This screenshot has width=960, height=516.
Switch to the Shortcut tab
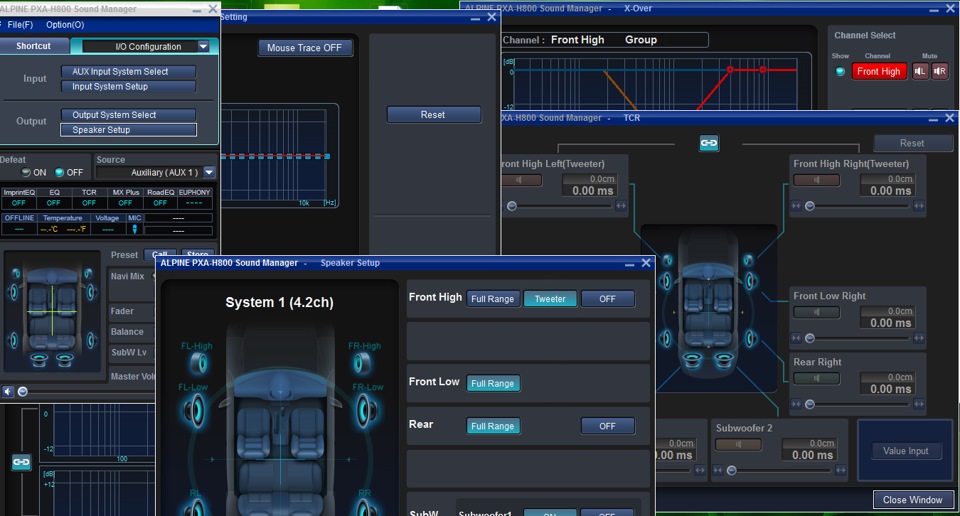click(34, 46)
